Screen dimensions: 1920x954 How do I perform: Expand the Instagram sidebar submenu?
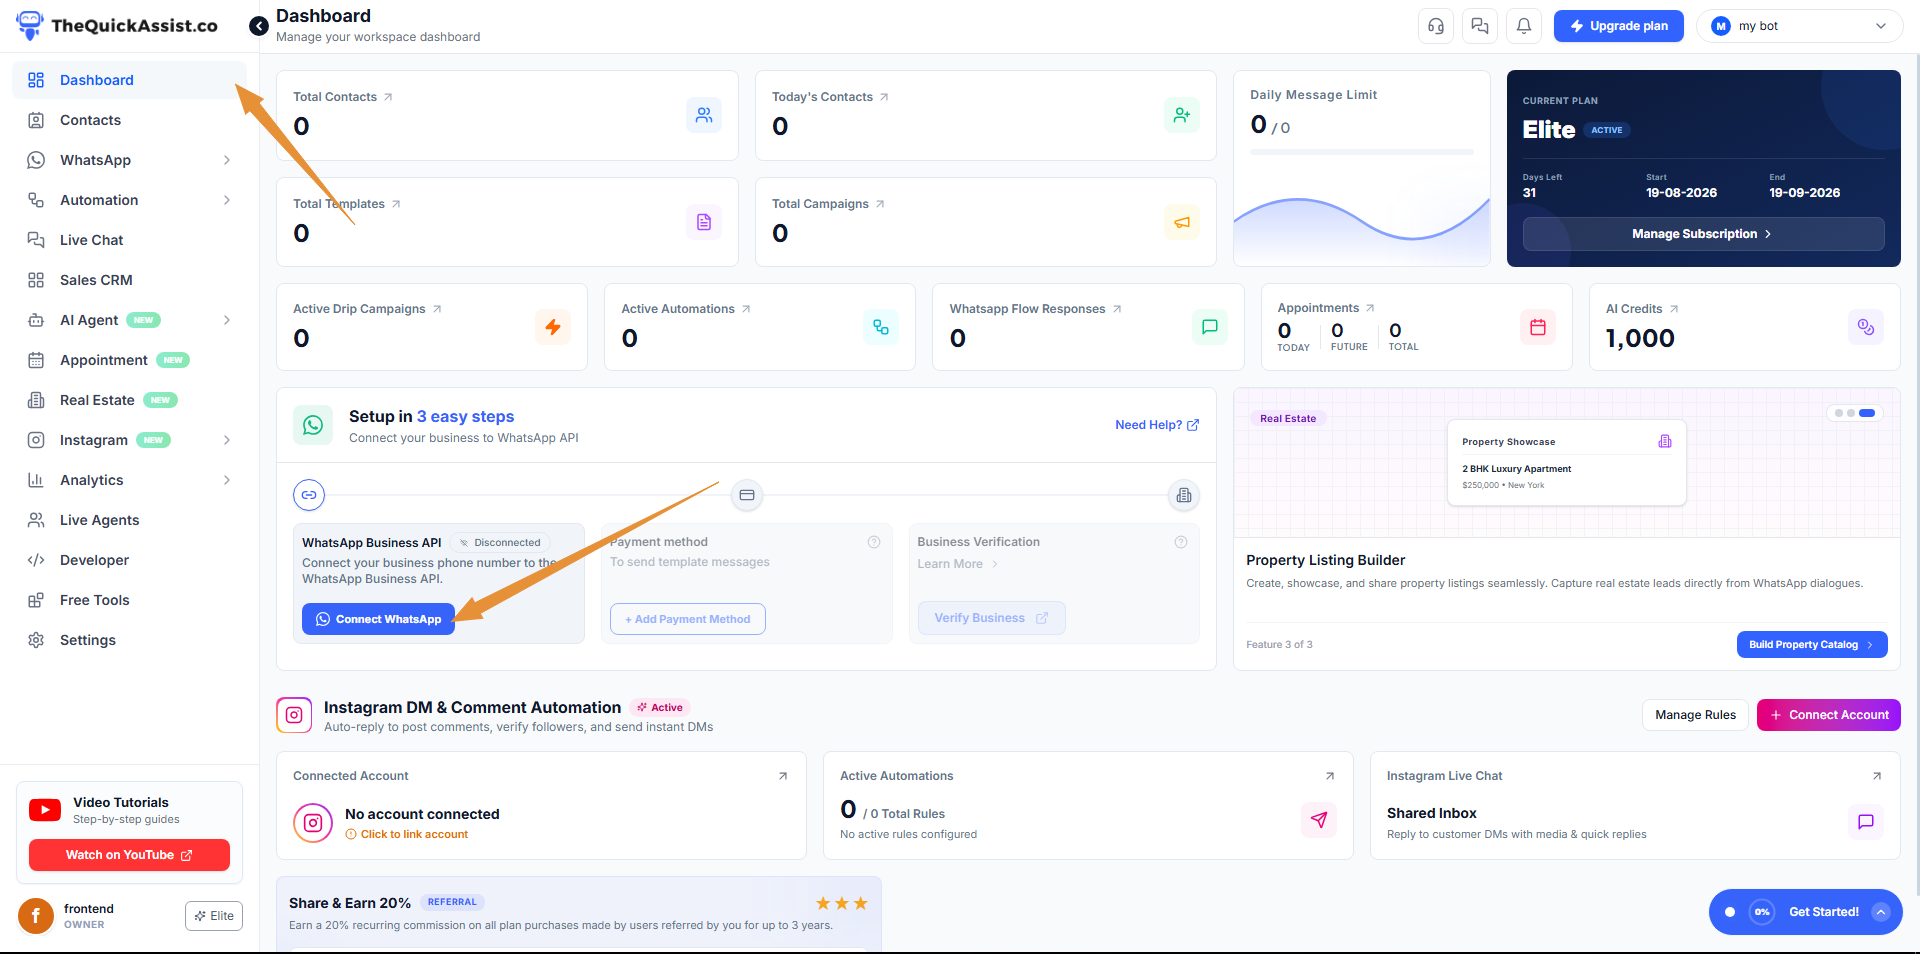[227, 440]
